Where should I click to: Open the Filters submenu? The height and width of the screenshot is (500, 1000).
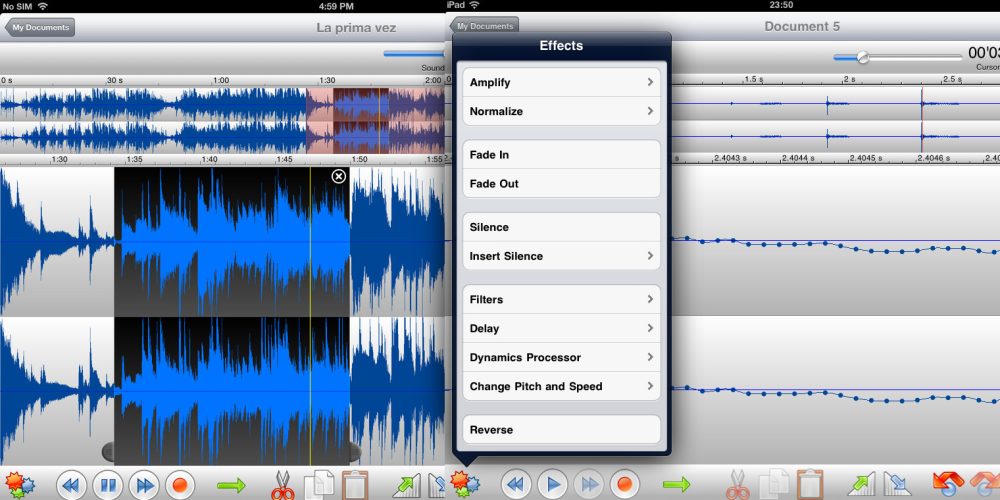560,299
